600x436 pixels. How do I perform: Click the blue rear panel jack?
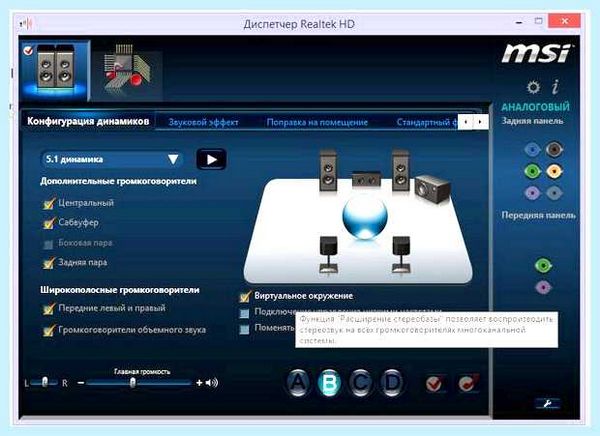[x=532, y=149]
